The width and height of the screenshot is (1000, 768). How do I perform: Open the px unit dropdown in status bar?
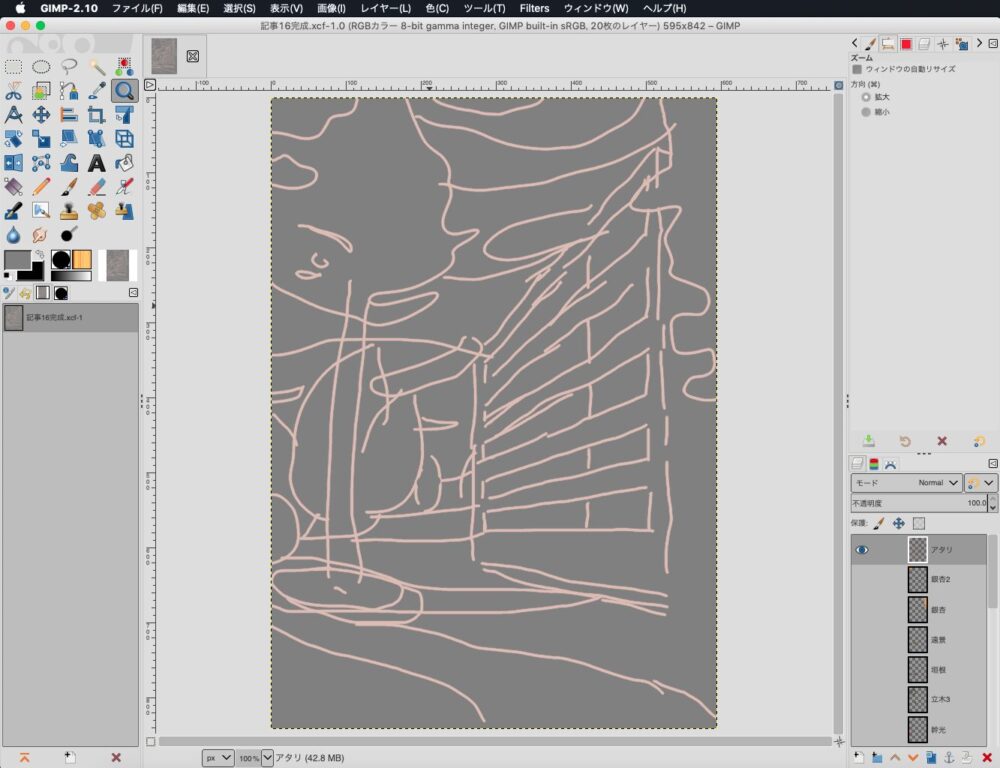[x=218, y=758]
